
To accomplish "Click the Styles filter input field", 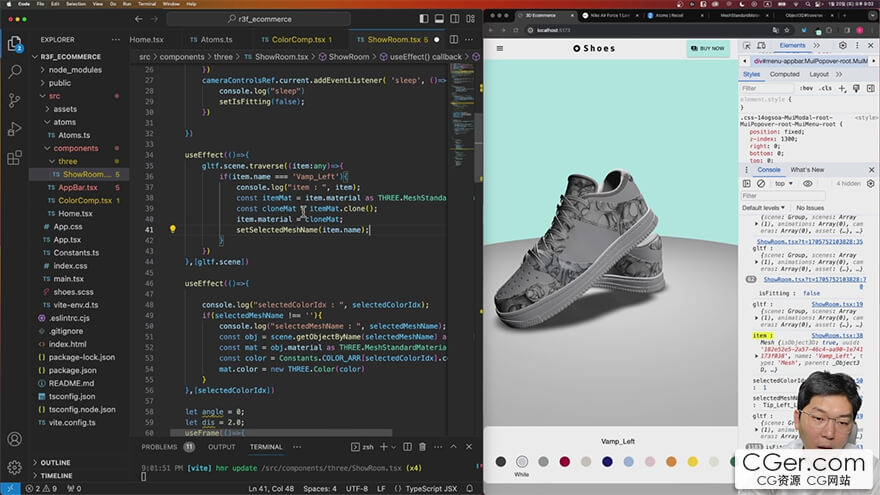I will point(767,88).
